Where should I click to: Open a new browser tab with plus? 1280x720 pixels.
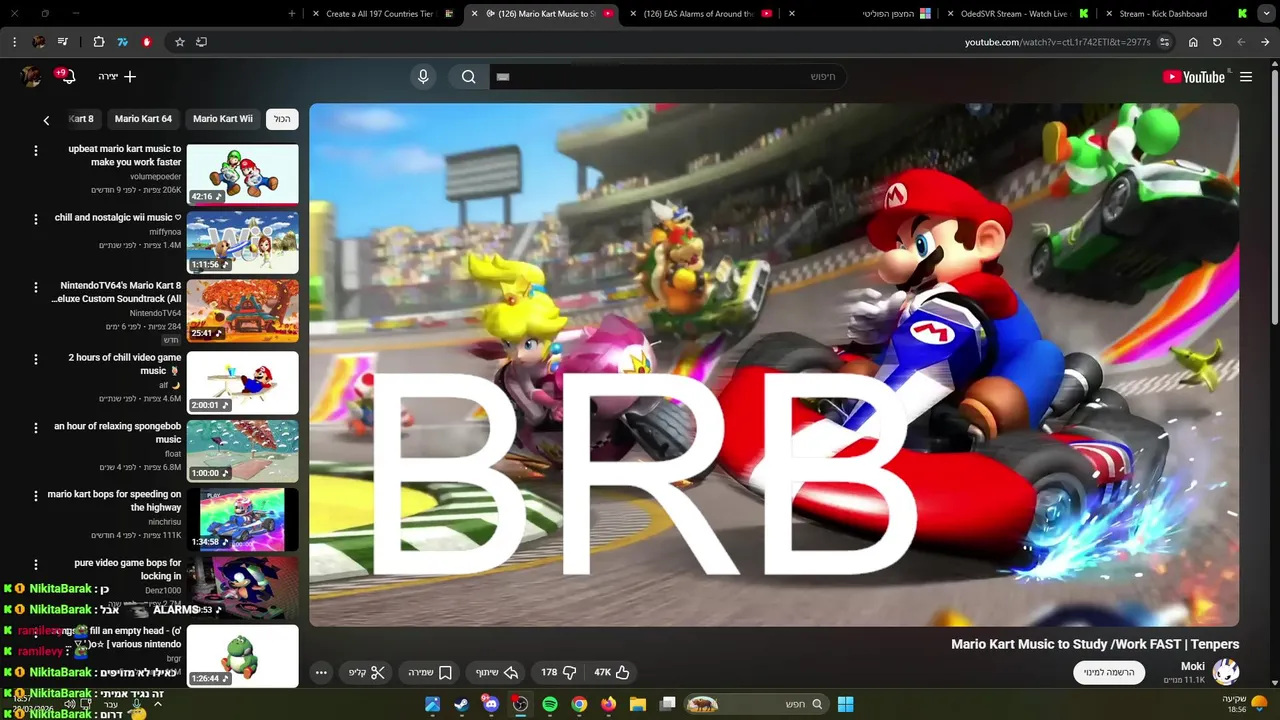(292, 14)
